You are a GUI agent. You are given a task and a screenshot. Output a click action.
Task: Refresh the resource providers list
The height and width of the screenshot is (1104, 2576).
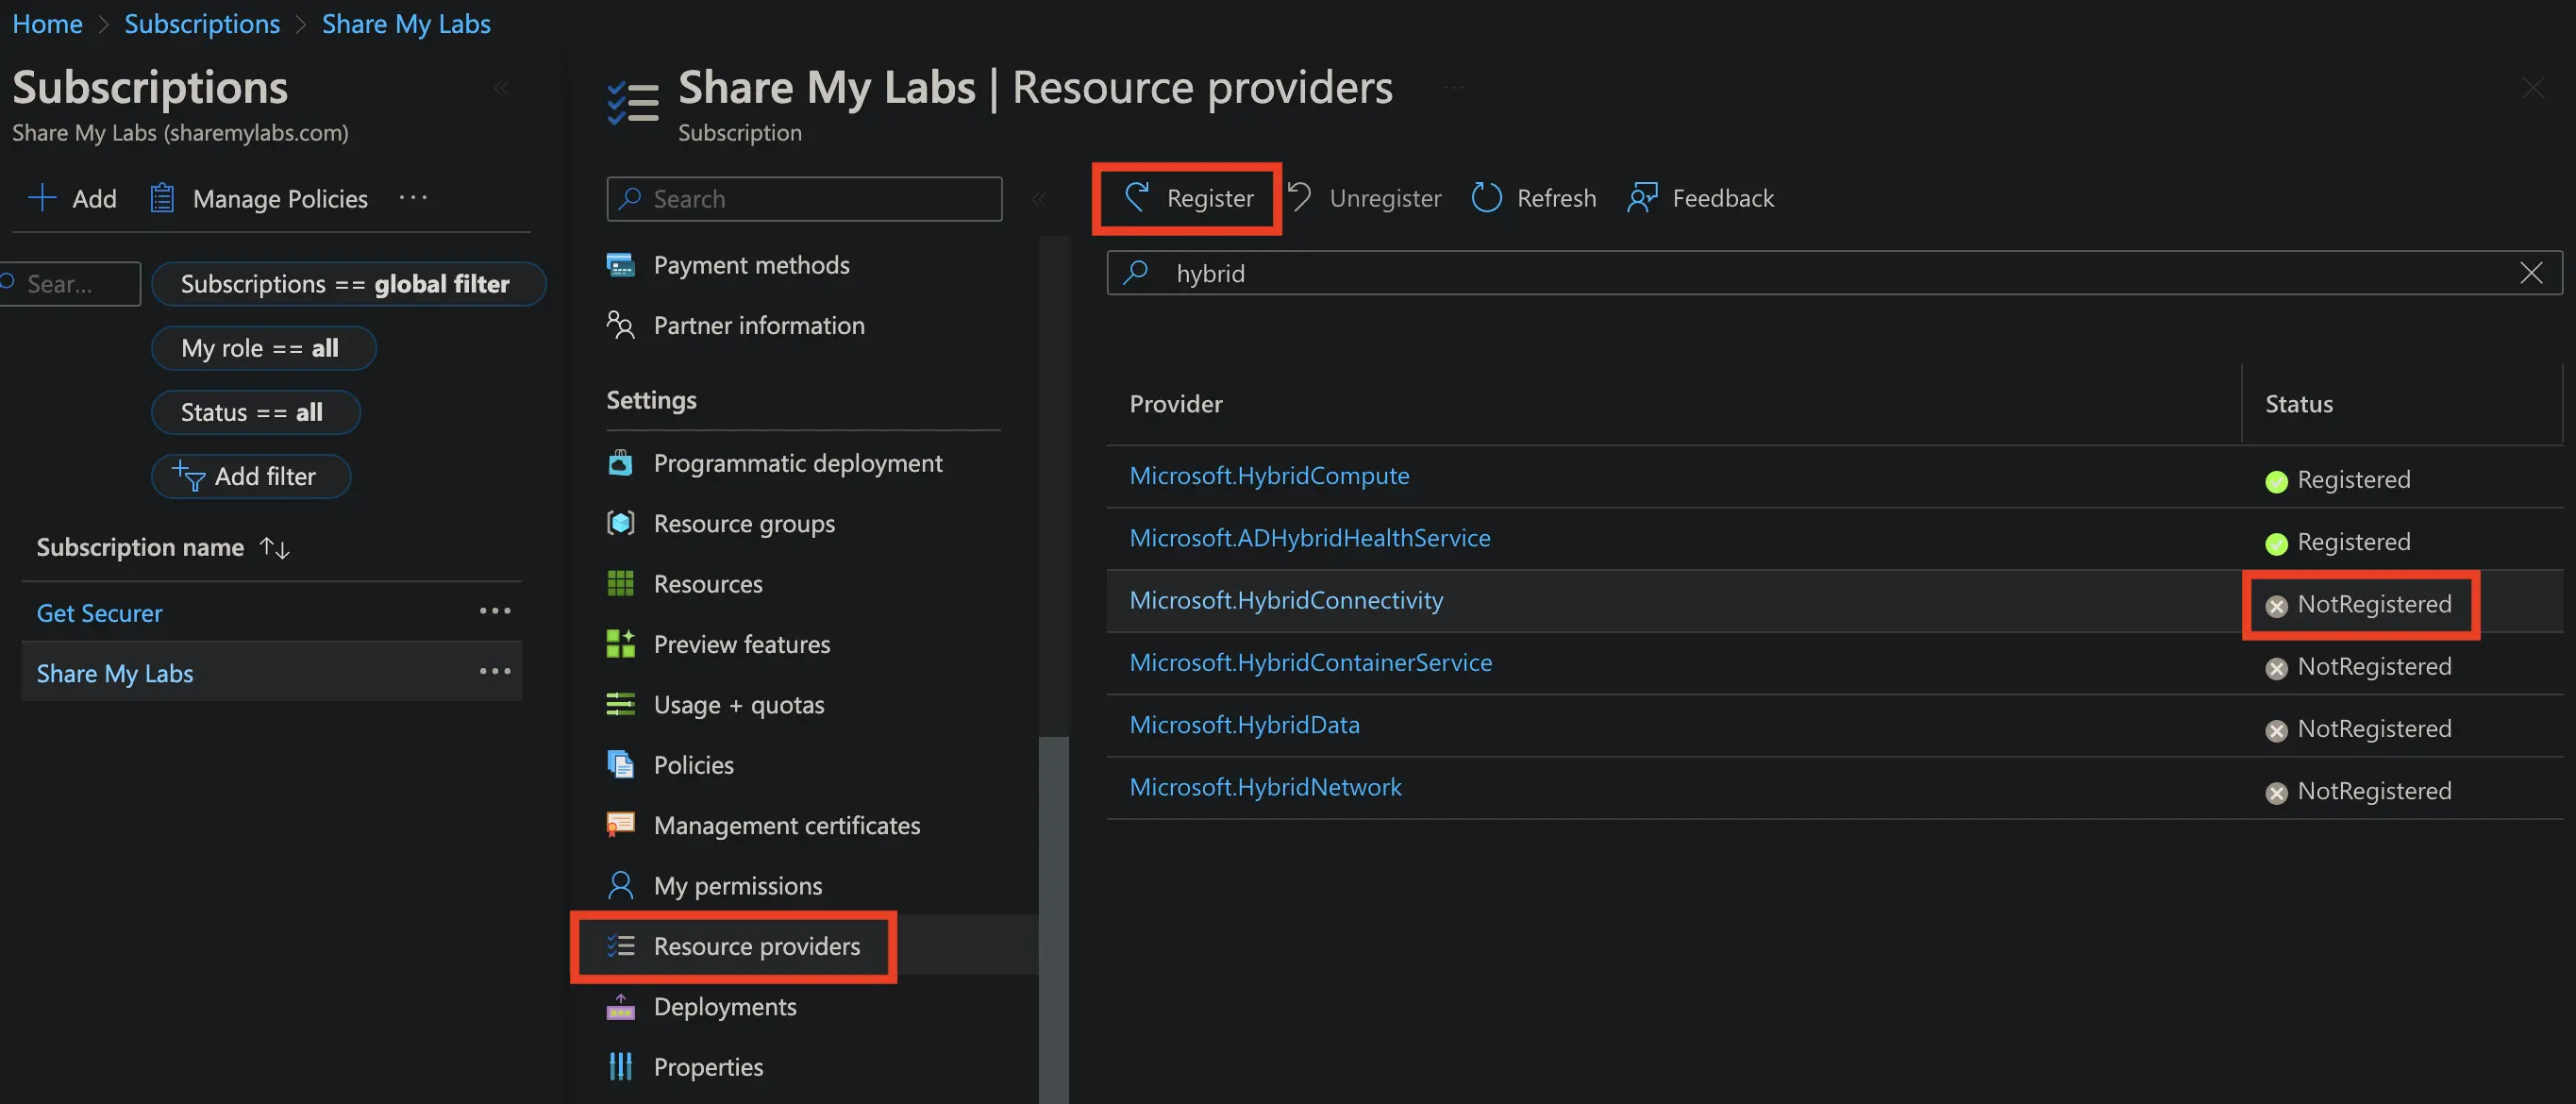[1534, 198]
